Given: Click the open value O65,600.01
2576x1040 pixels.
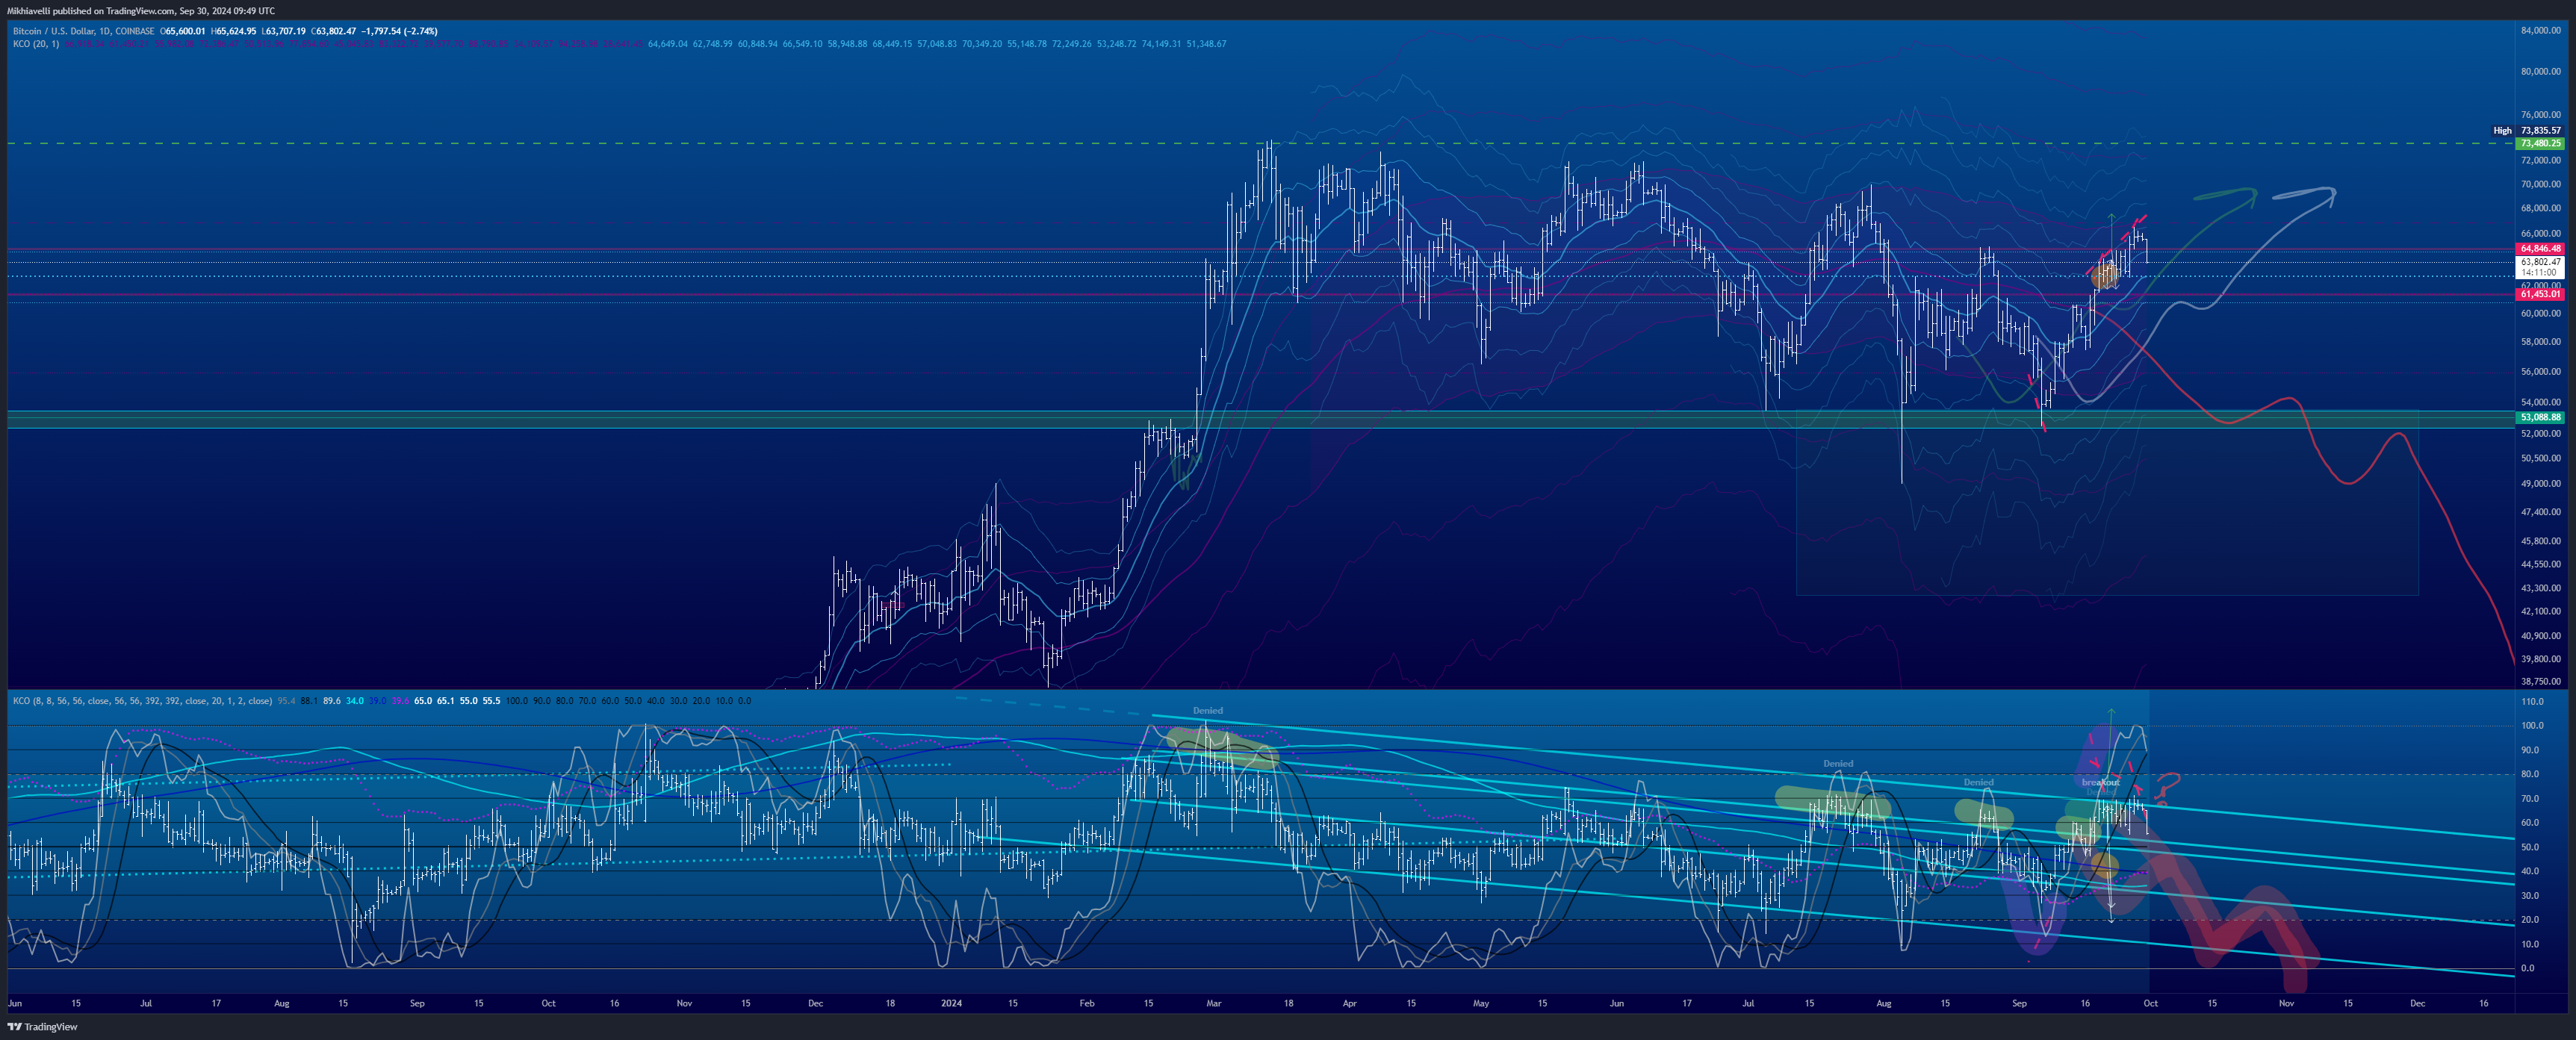Looking at the screenshot, I should tap(183, 31).
